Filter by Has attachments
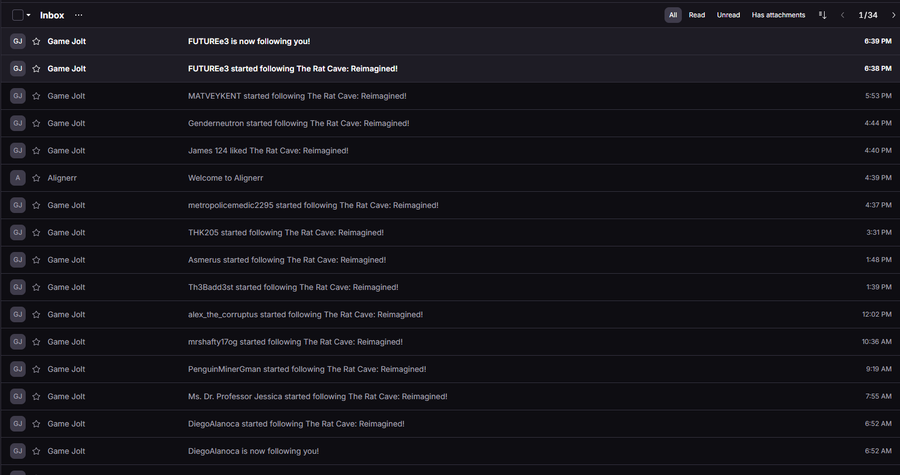 point(778,15)
